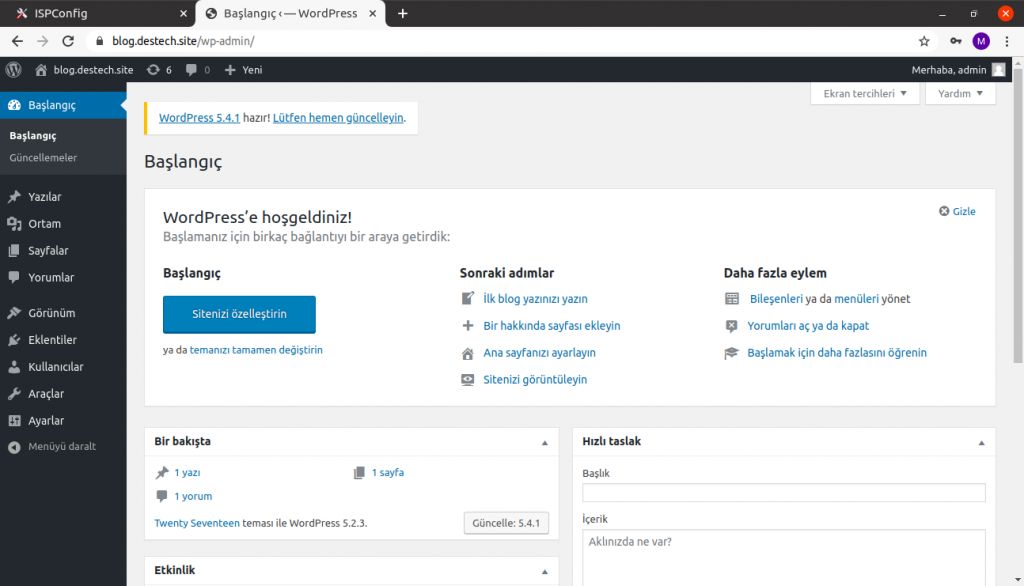Open the menüleri link

[x=856, y=299]
